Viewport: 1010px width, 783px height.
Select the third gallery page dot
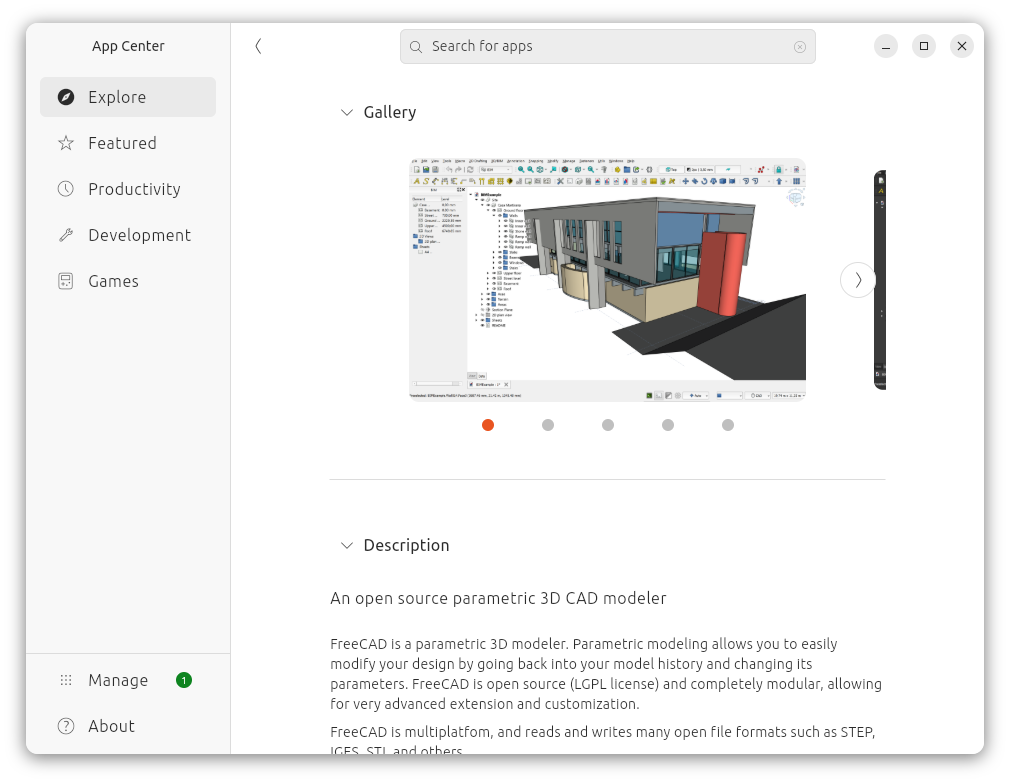[x=607, y=425]
